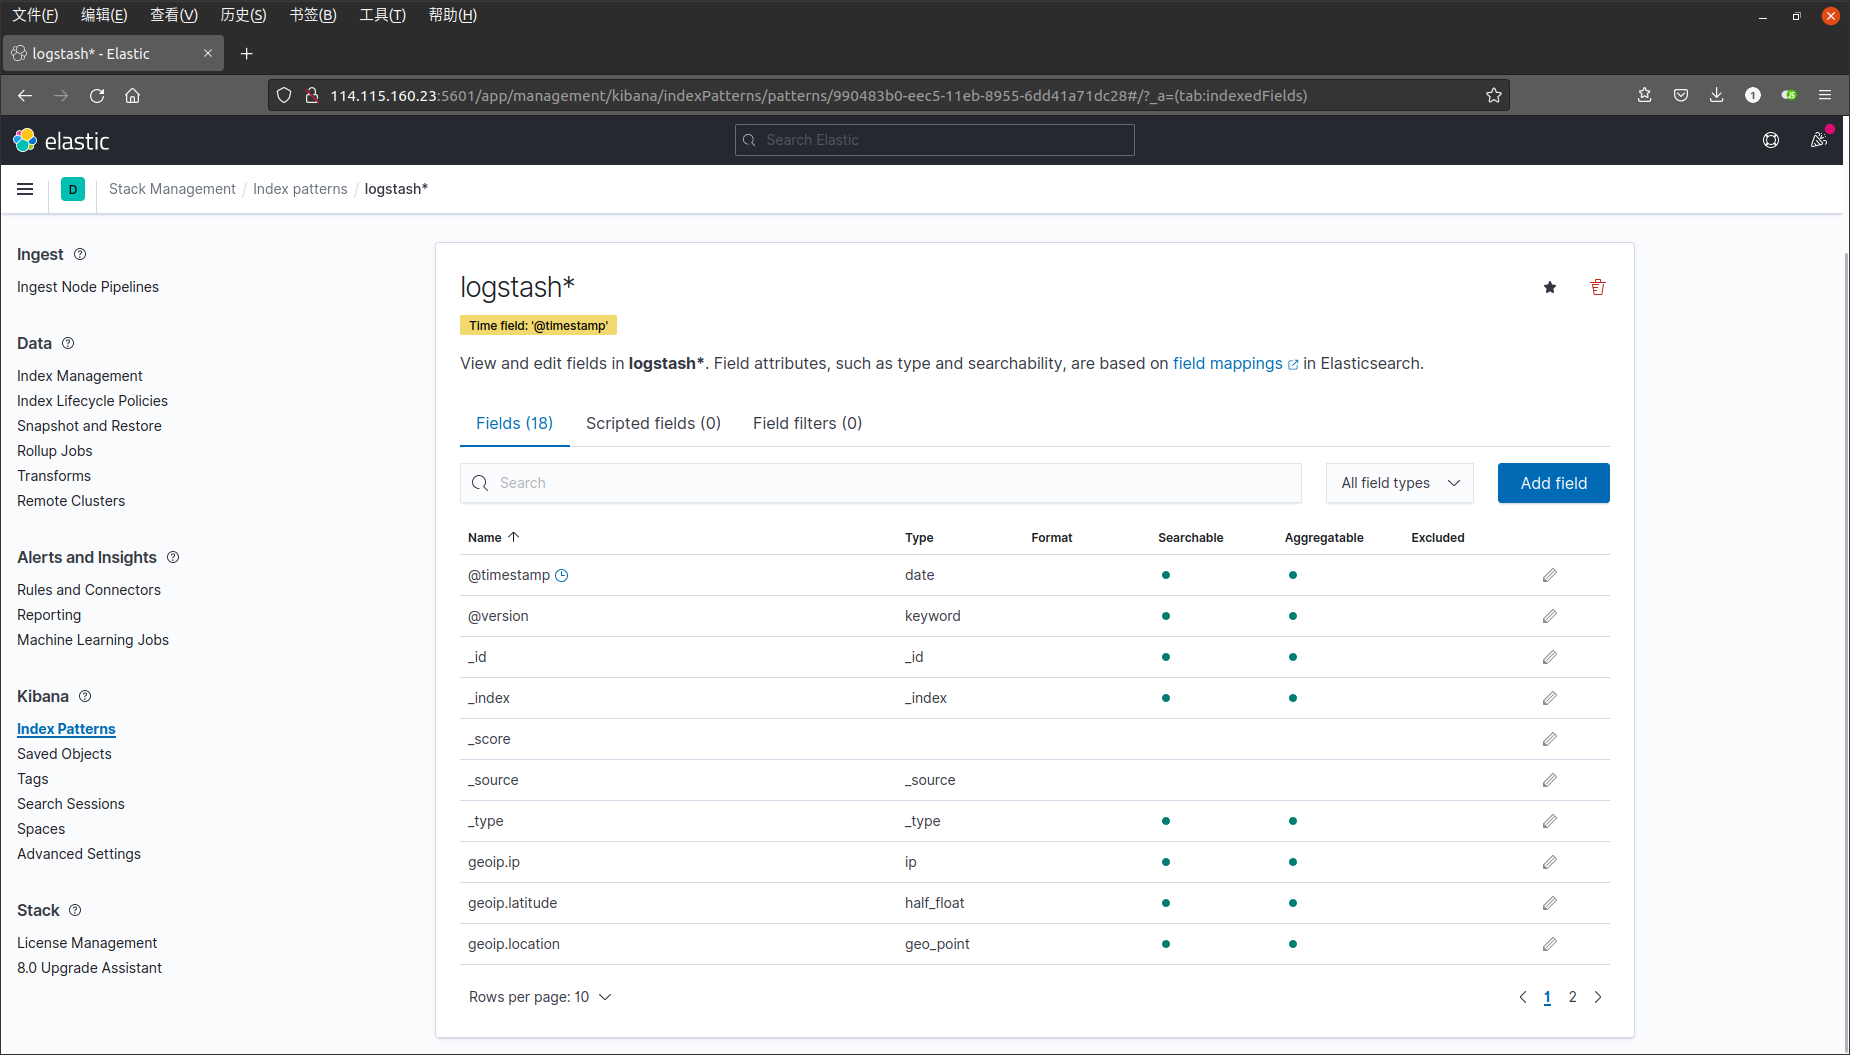The image size is (1850, 1055).
Task: Open Advanced Settings in sidebar
Action: coord(79,854)
